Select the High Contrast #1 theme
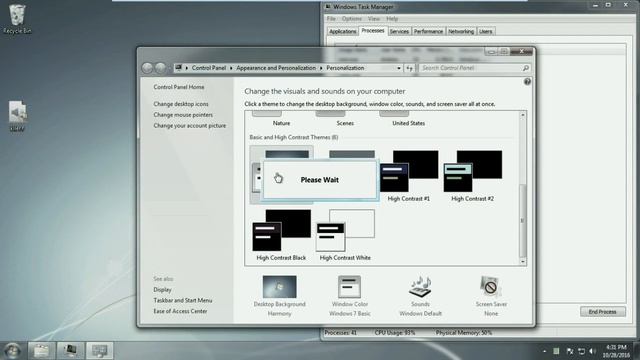Image resolution: width=640 pixels, height=360 pixels. tap(409, 176)
